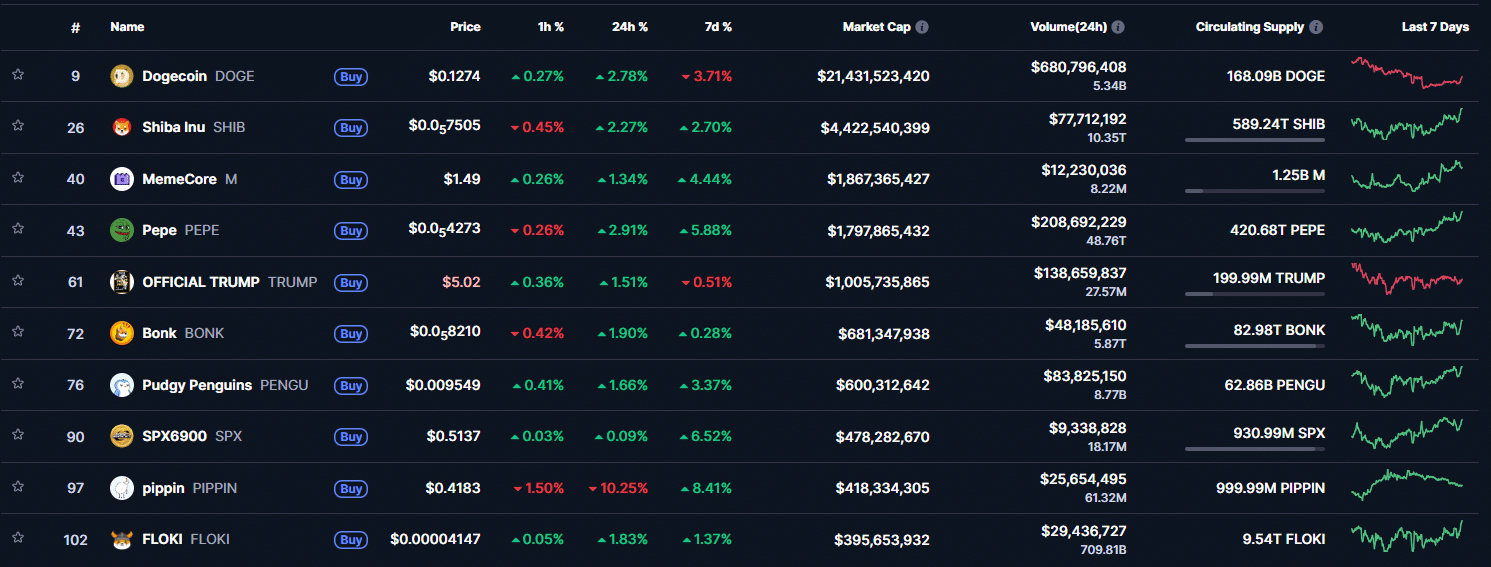Image resolution: width=1491 pixels, height=567 pixels.
Task: Click the Shiba Inu coin logo
Action: 121,127
